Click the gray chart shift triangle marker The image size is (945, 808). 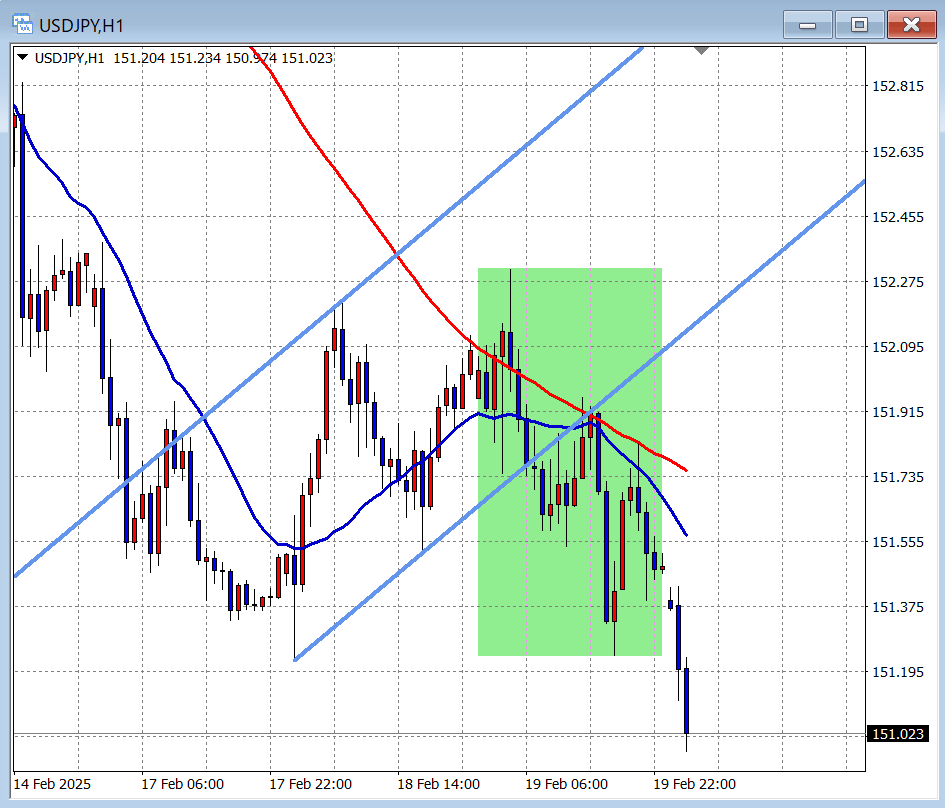[701, 49]
